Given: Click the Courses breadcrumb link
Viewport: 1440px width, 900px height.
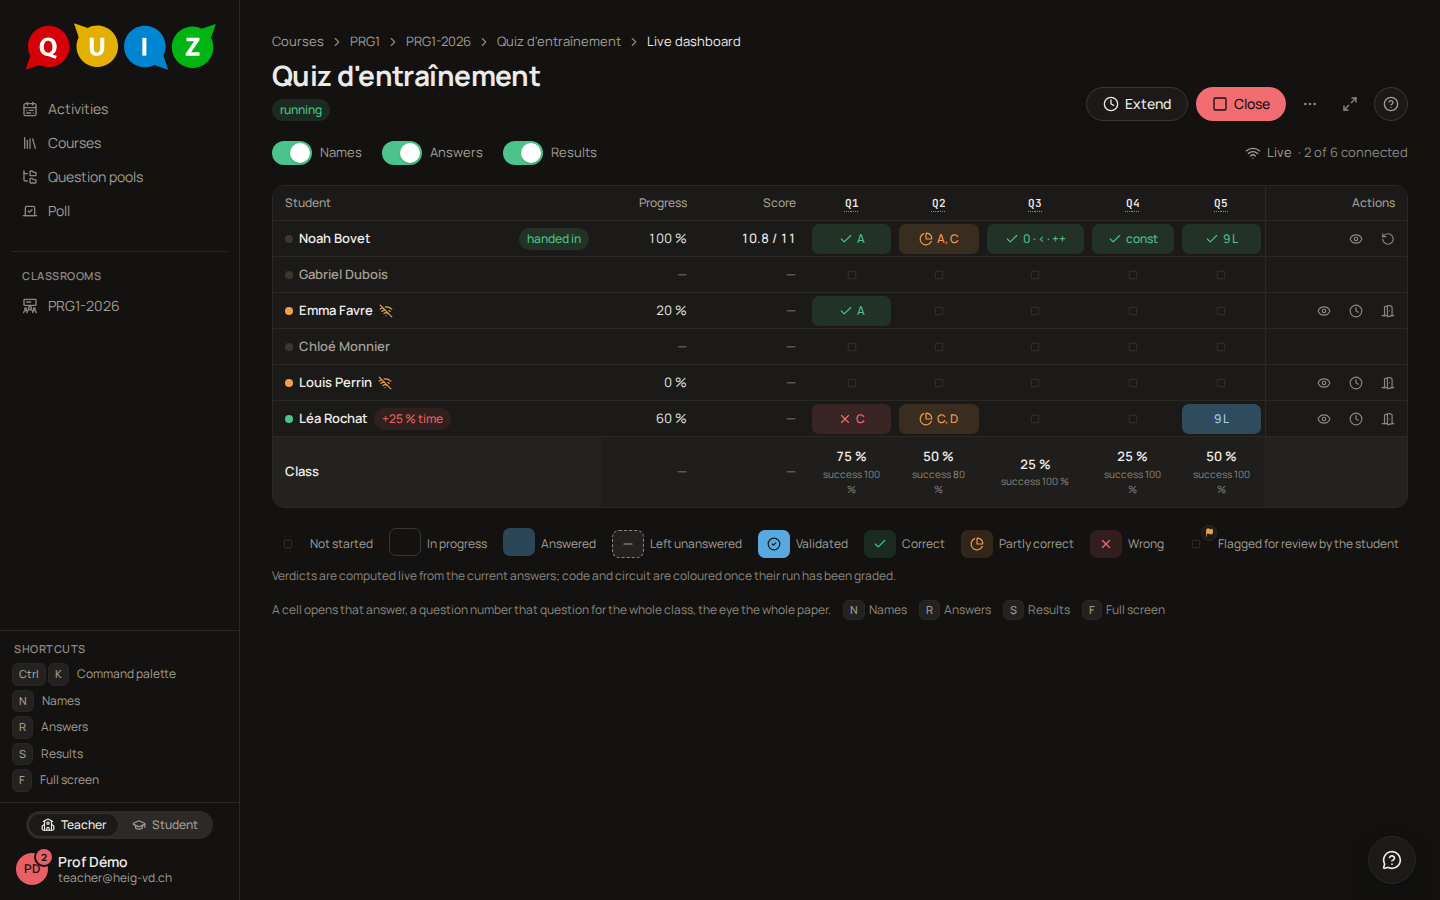Looking at the screenshot, I should [298, 42].
